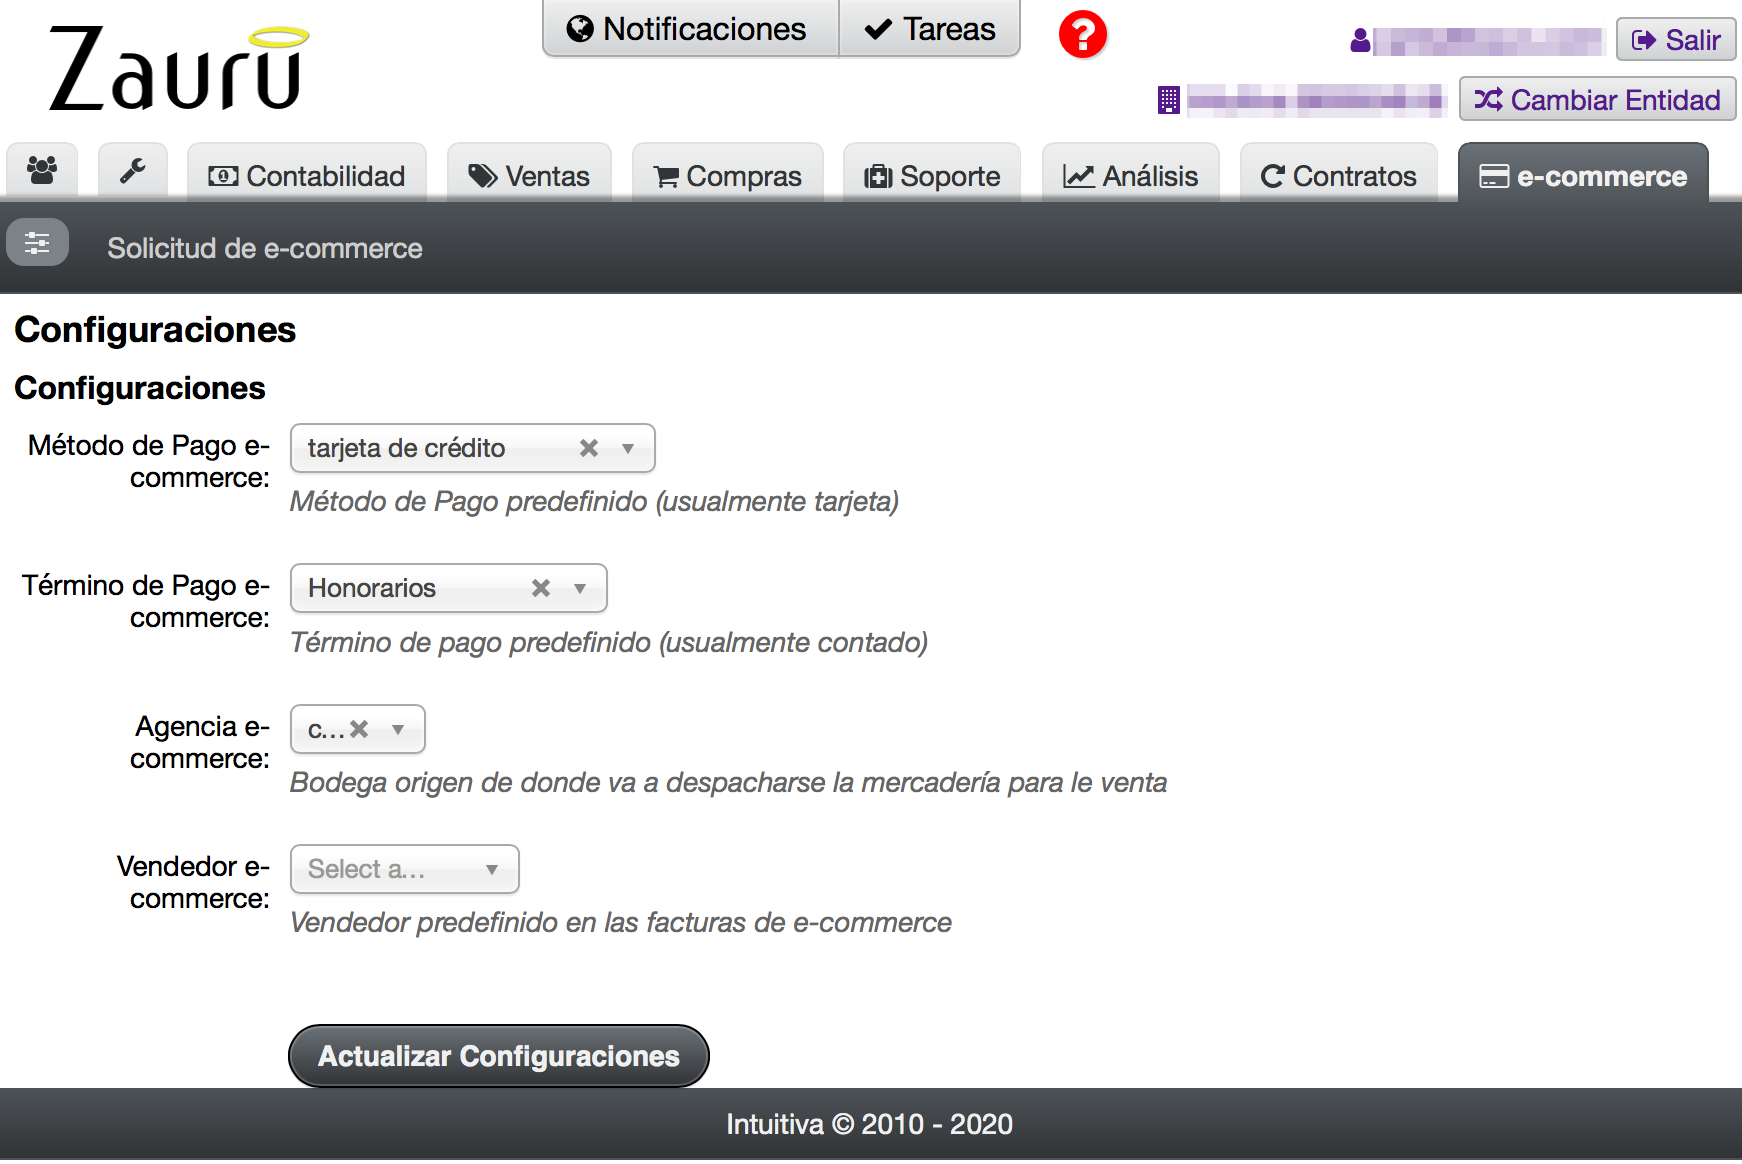Image resolution: width=1742 pixels, height=1164 pixels.
Task: Open the Soporte tab
Action: pyautogui.click(x=932, y=173)
